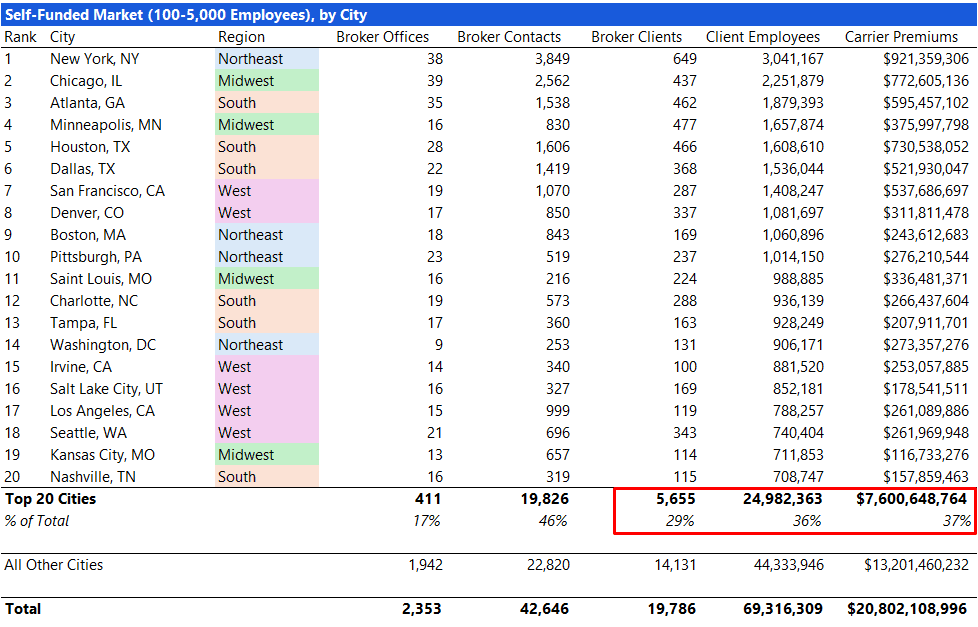Image resolution: width=978 pixels, height=627 pixels.
Task: Click the Broker Offices column header
Action: point(383,36)
